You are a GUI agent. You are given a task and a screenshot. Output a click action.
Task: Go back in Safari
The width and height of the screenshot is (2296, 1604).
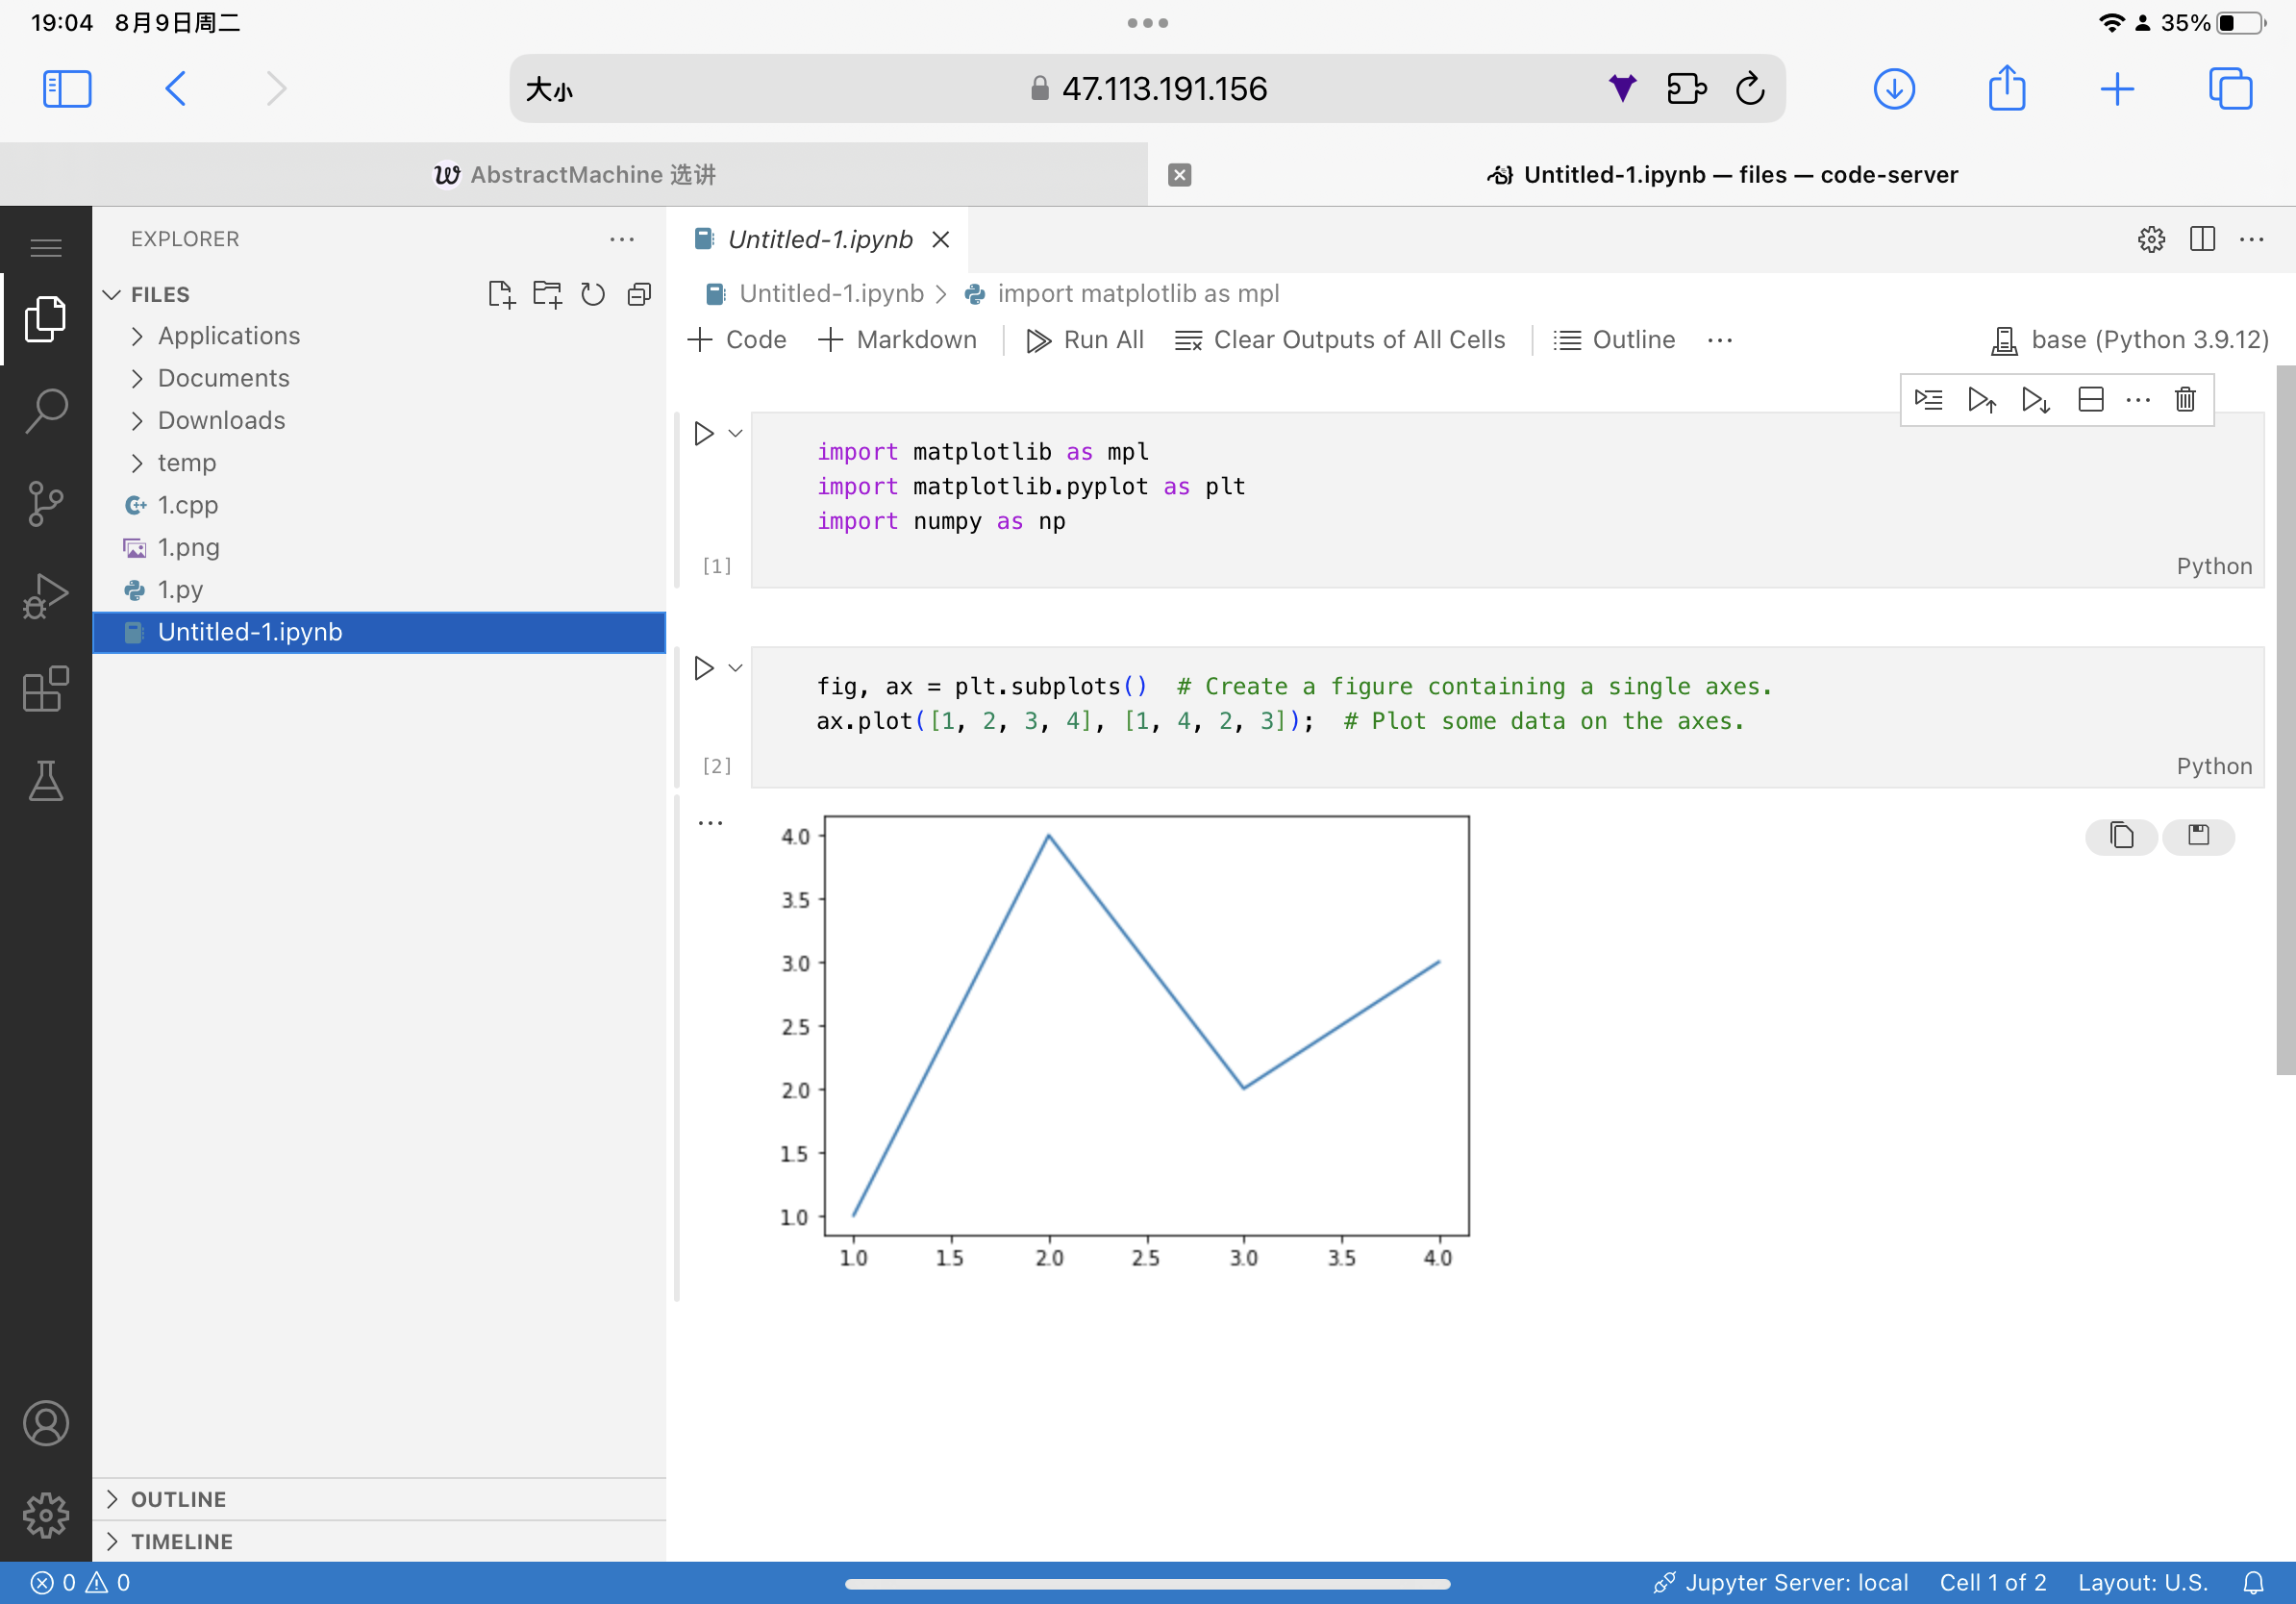[175, 89]
